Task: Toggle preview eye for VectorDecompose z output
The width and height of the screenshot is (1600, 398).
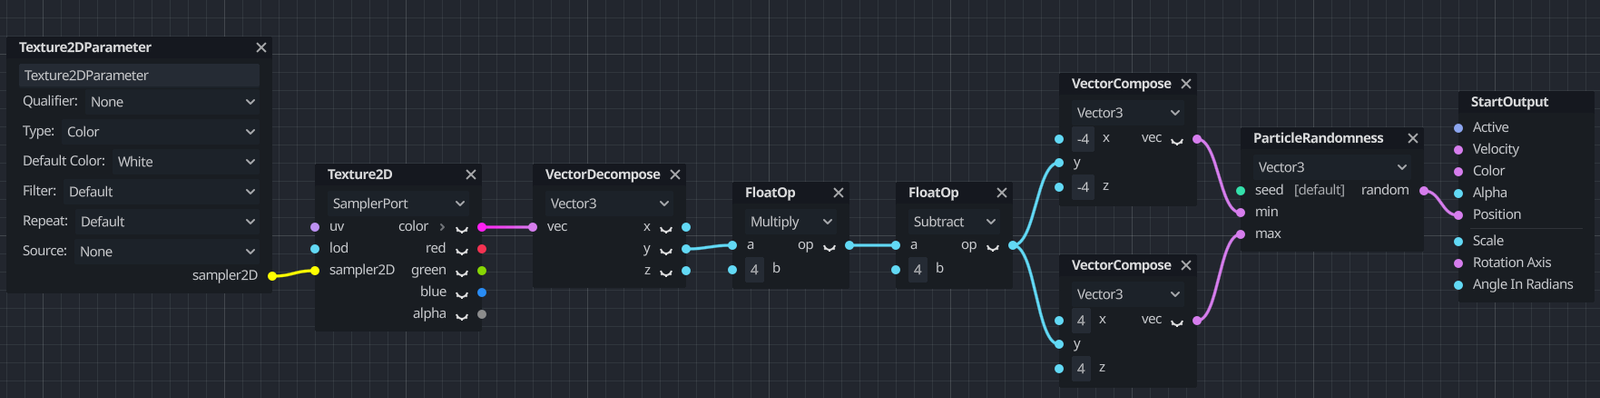Action: click(666, 273)
